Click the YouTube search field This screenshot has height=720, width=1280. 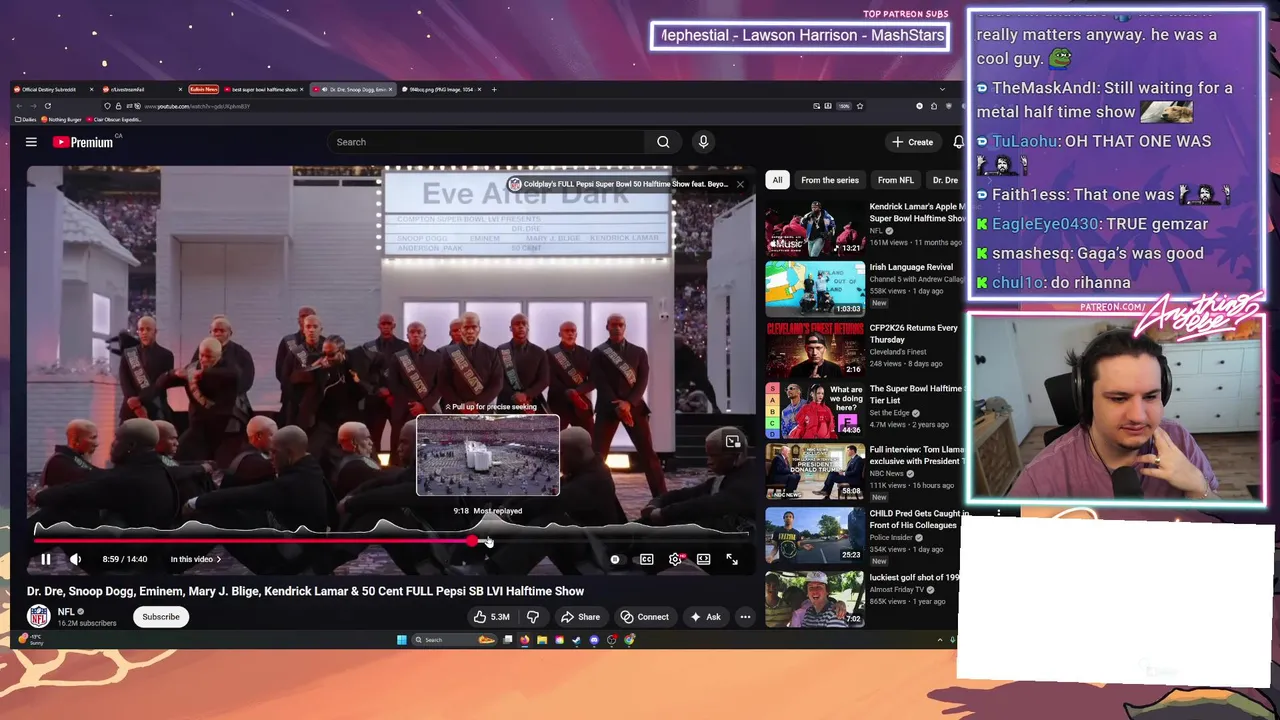487,142
